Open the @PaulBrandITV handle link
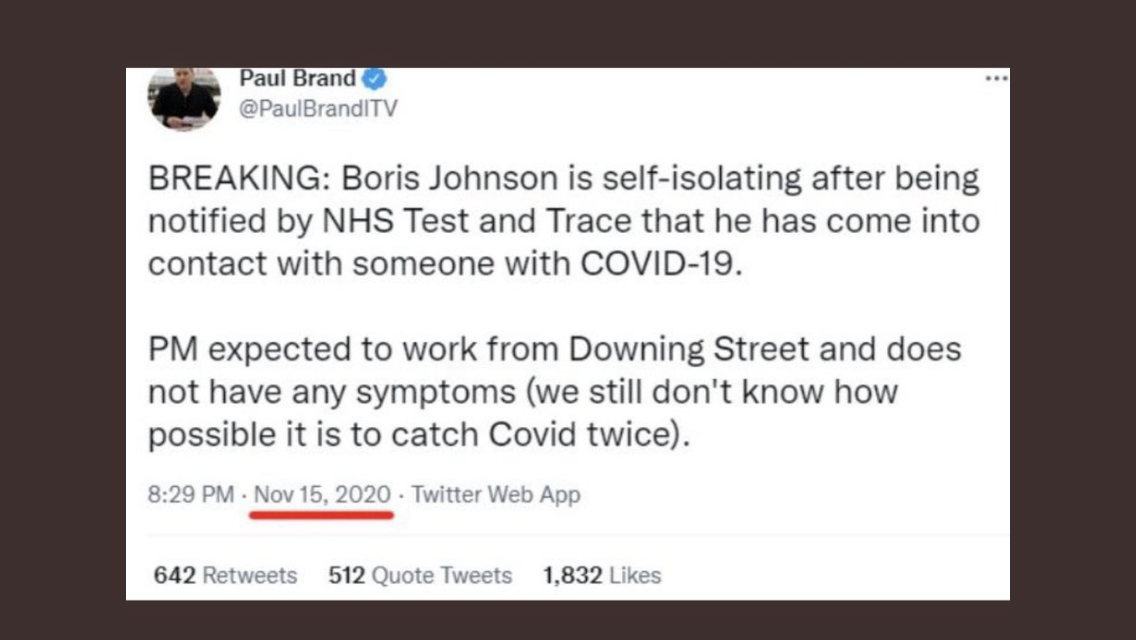This screenshot has width=1136, height=640. 318,109
